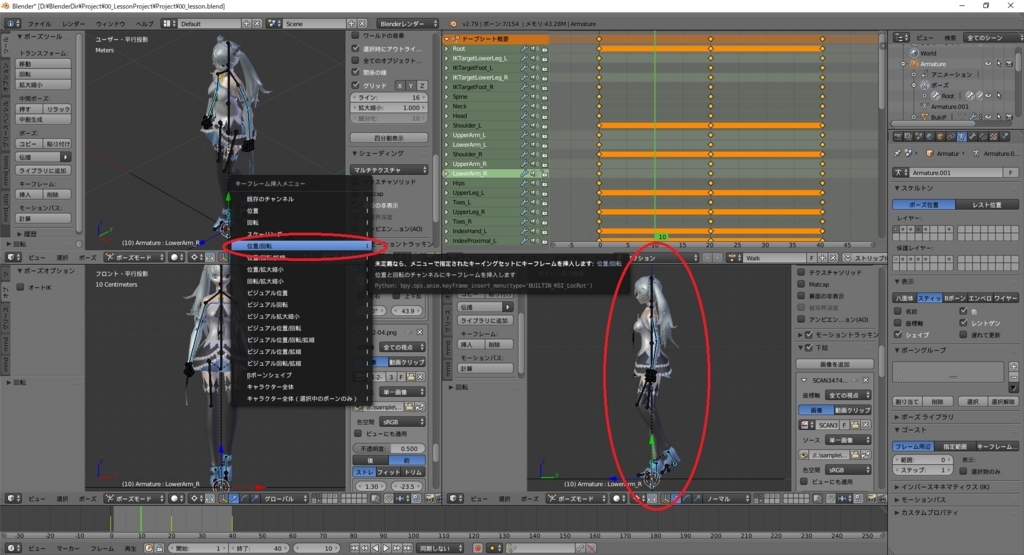
Task: Switch to the レスト位置 tab
Action: pos(987,204)
